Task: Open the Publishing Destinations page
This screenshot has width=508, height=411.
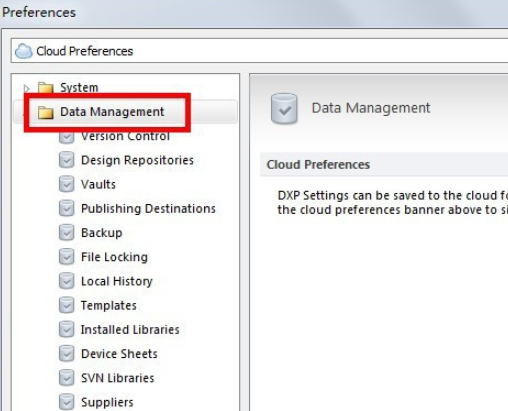Action: [x=148, y=209]
